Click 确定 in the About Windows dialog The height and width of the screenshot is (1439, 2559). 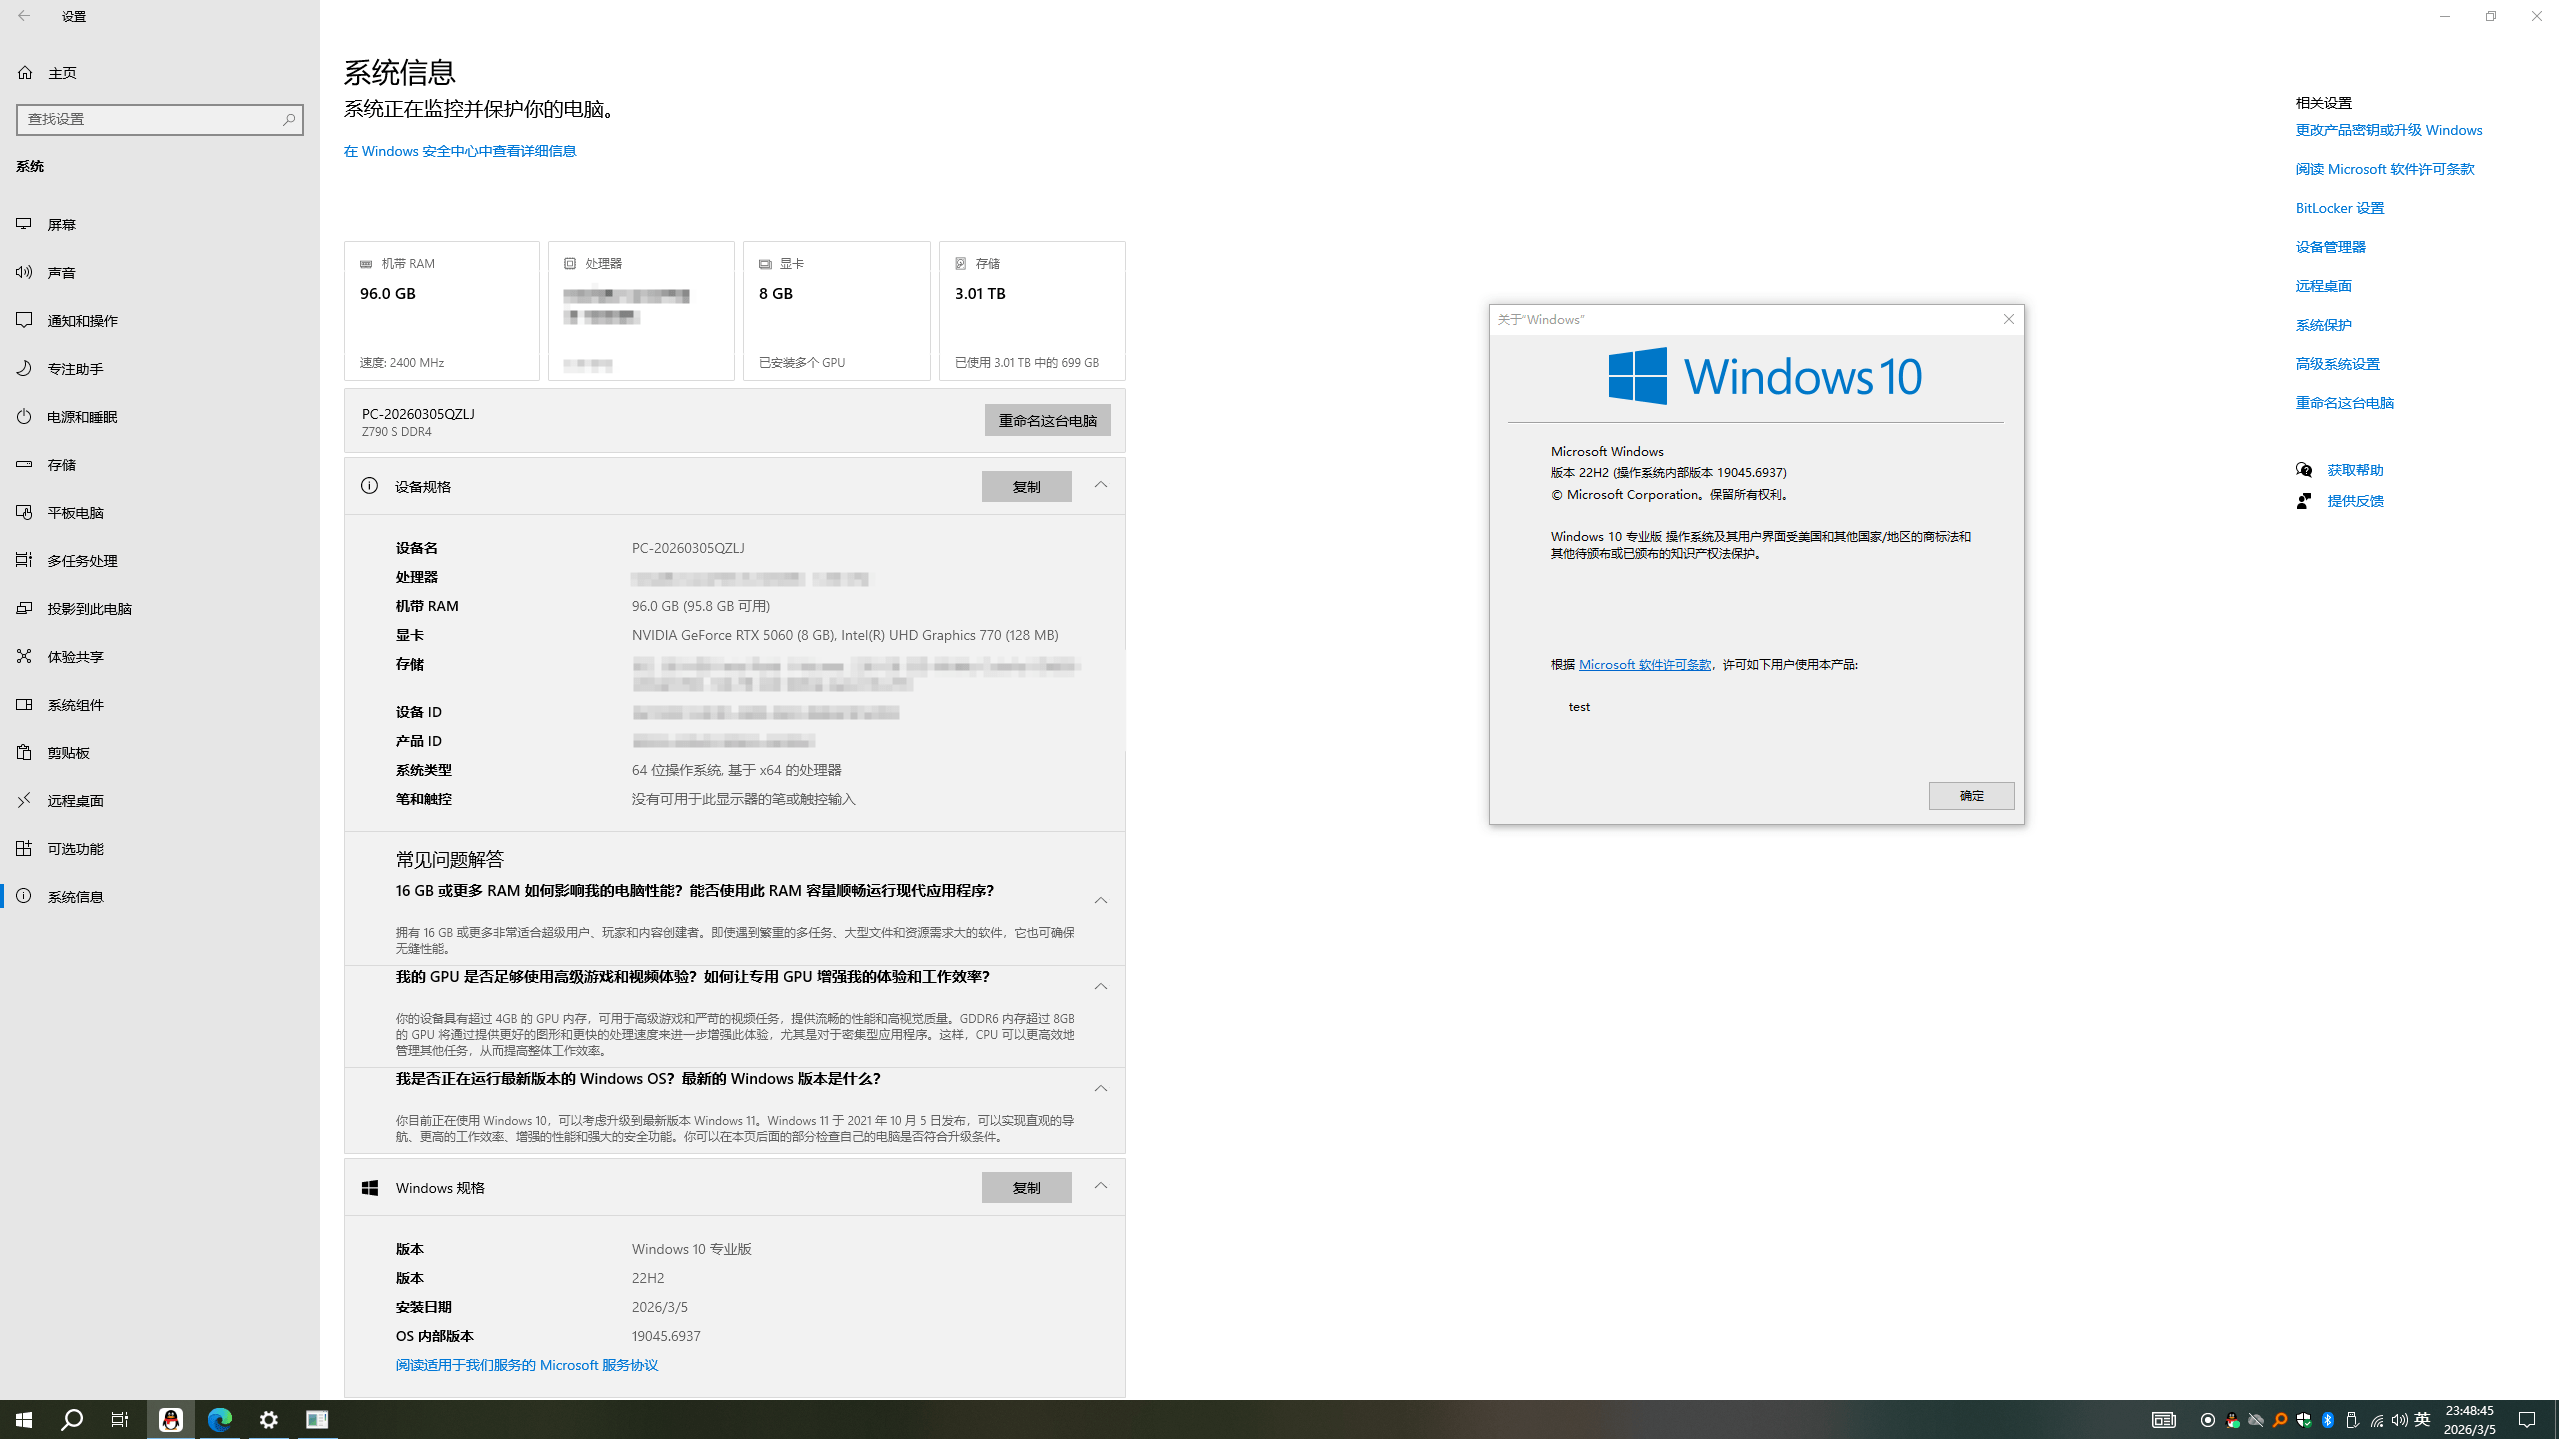[x=1970, y=795]
